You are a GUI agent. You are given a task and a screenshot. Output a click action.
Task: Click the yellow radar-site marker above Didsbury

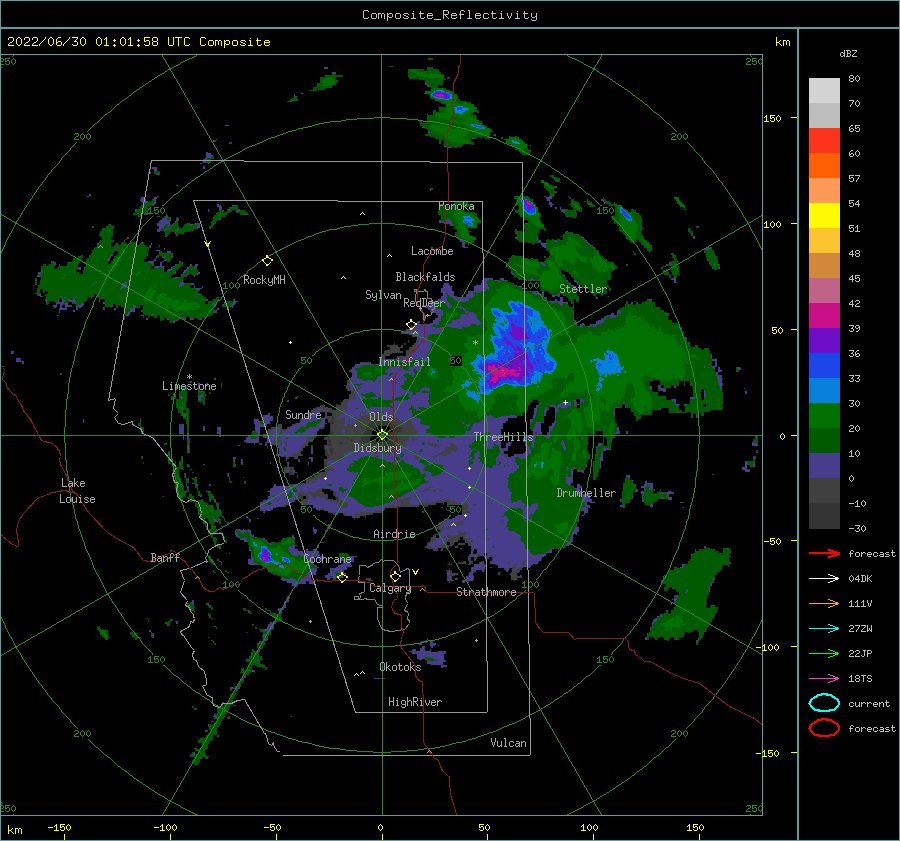click(x=382, y=435)
